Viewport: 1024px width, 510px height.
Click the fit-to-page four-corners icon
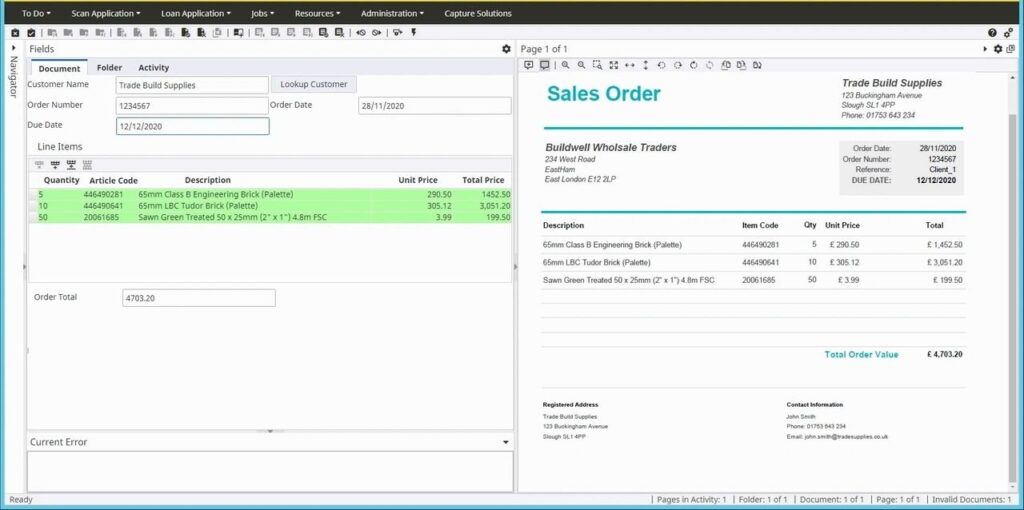point(613,65)
